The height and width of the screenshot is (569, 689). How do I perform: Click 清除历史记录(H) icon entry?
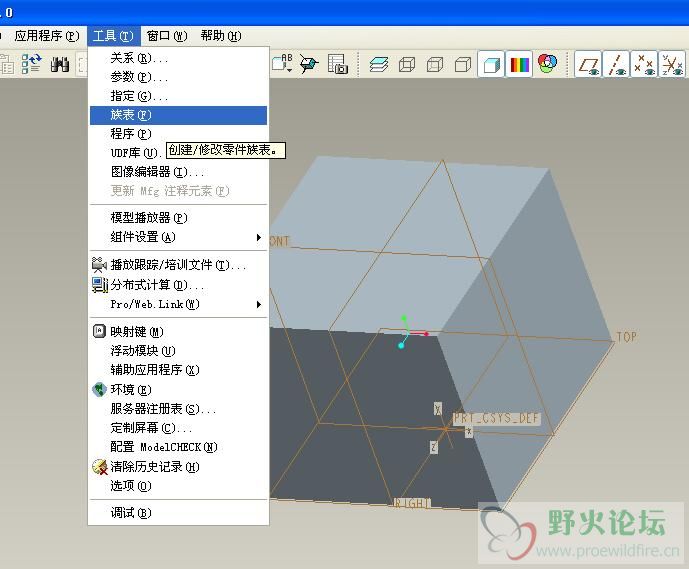point(178,467)
